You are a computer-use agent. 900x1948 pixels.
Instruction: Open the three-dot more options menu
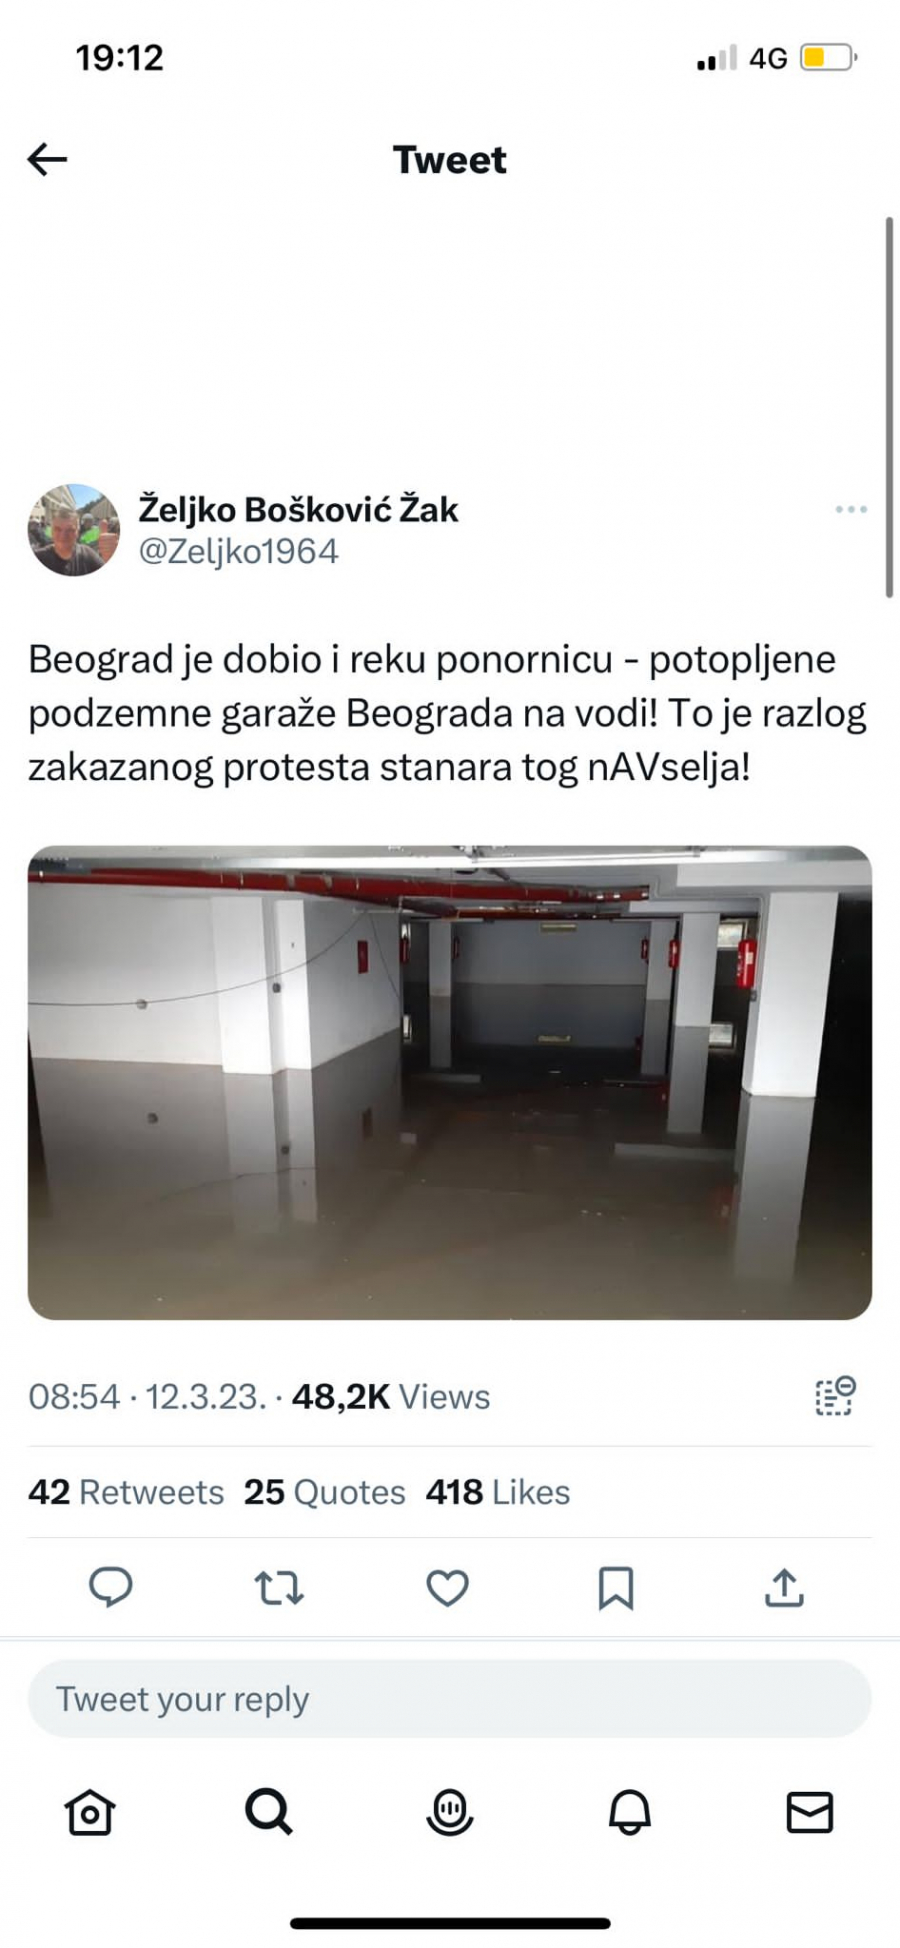pos(851,510)
